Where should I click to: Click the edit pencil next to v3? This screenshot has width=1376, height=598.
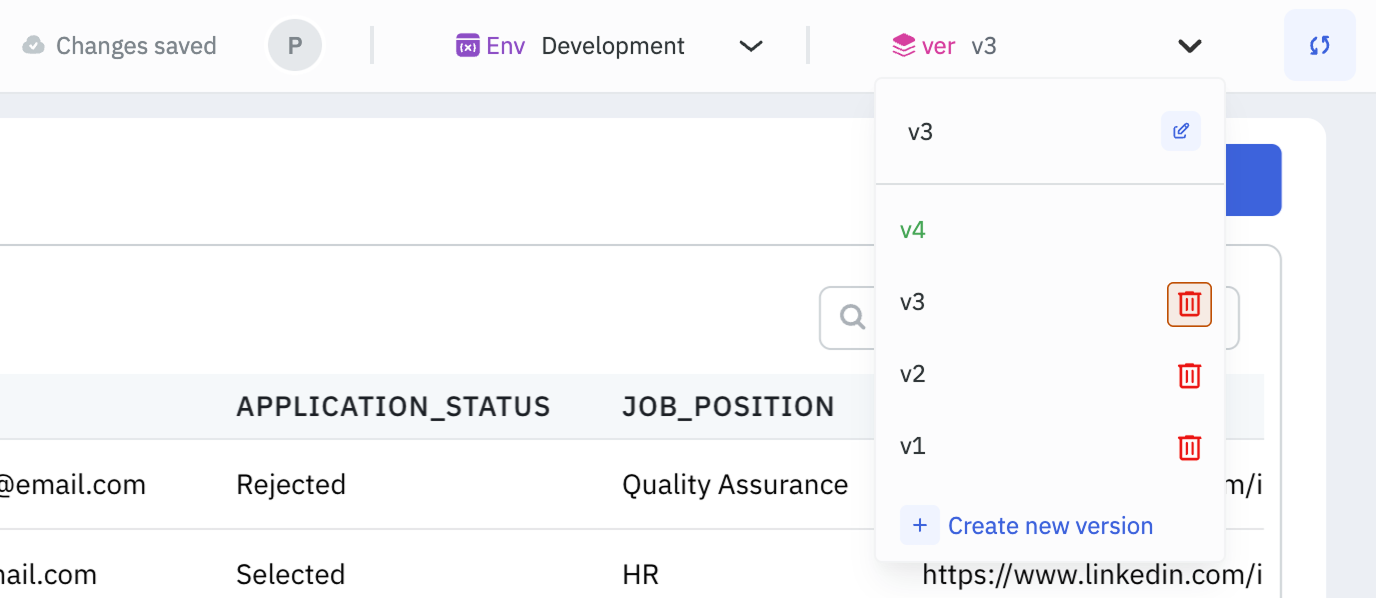[1180, 131]
